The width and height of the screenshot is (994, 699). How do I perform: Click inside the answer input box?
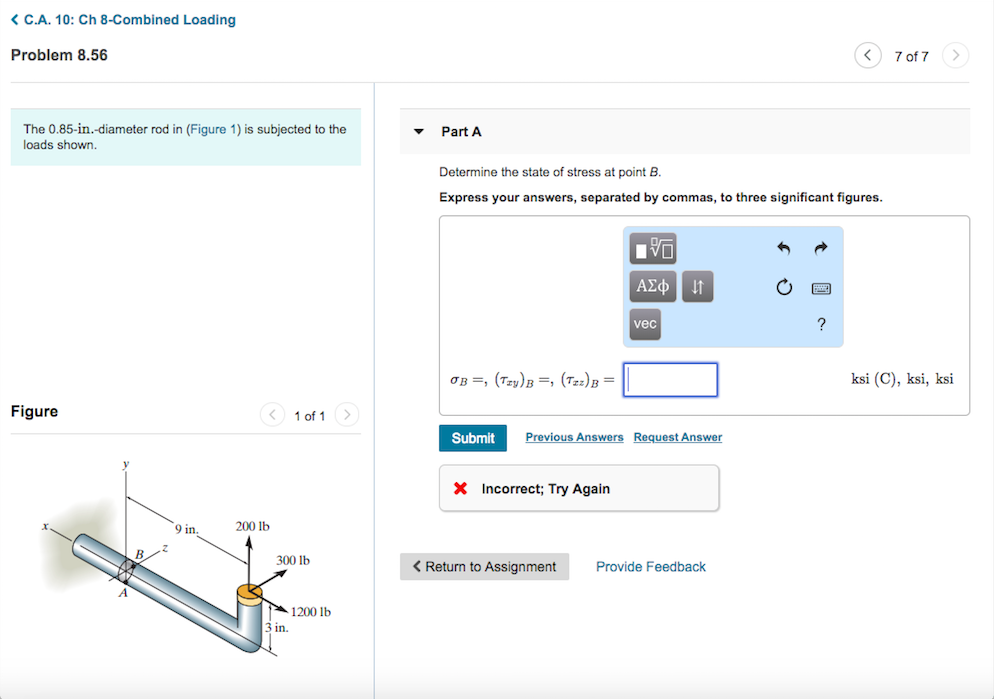click(670, 379)
